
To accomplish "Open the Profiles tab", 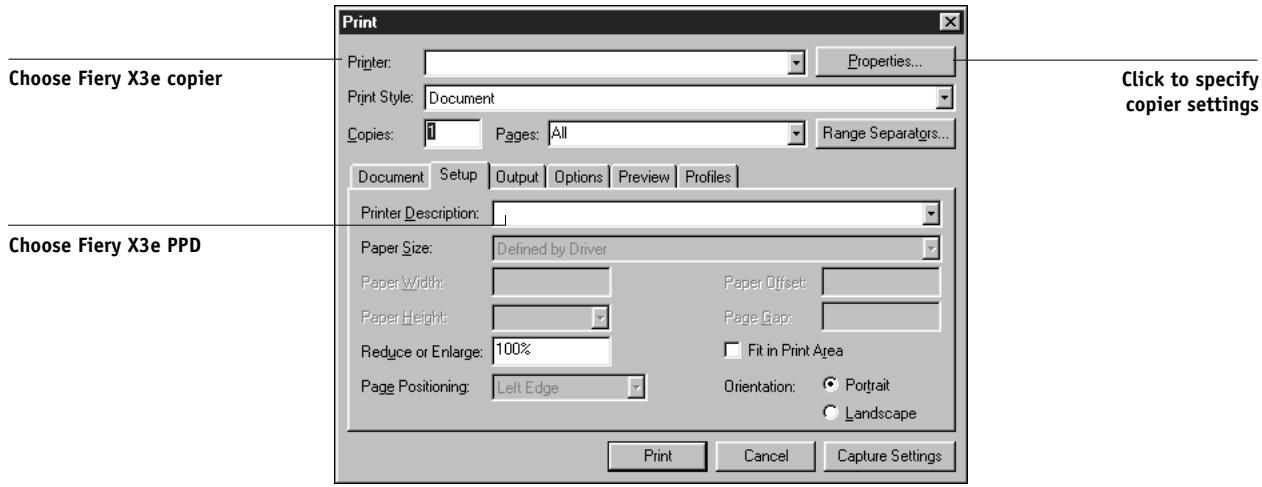I will 708,178.
